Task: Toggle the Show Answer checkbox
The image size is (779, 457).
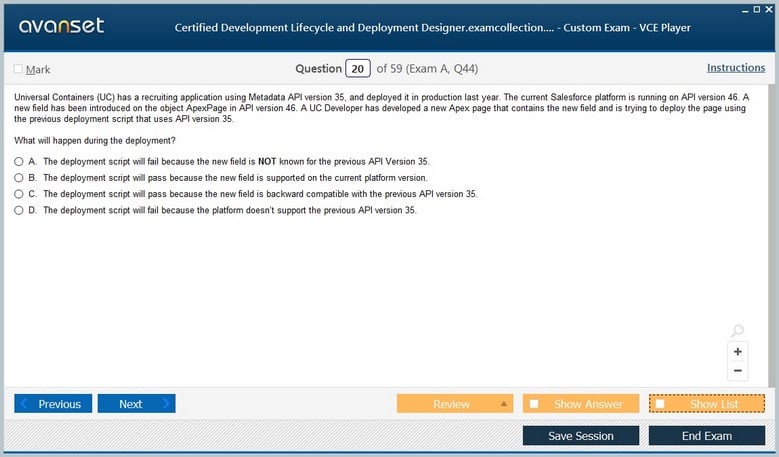Action: click(534, 404)
